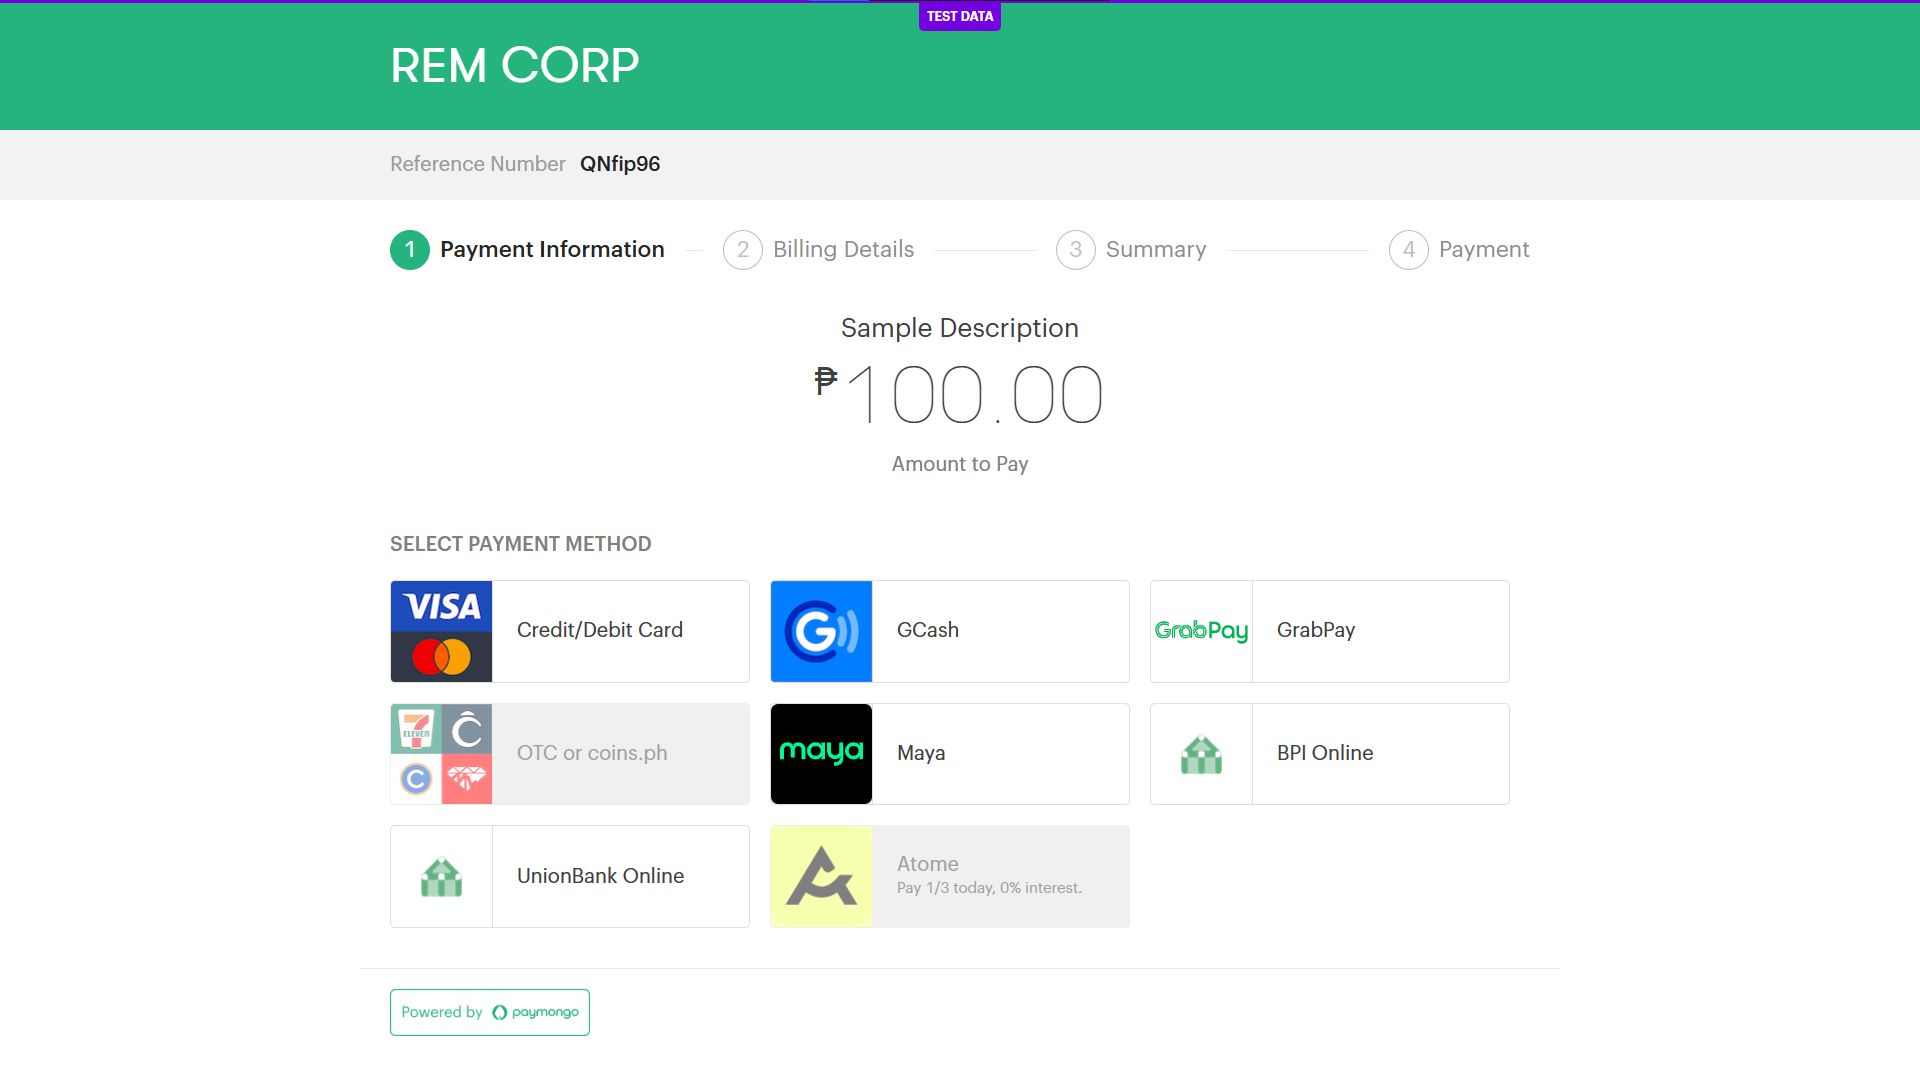Click the GCash logo icon
The width and height of the screenshot is (1920, 1080).
[x=821, y=630]
